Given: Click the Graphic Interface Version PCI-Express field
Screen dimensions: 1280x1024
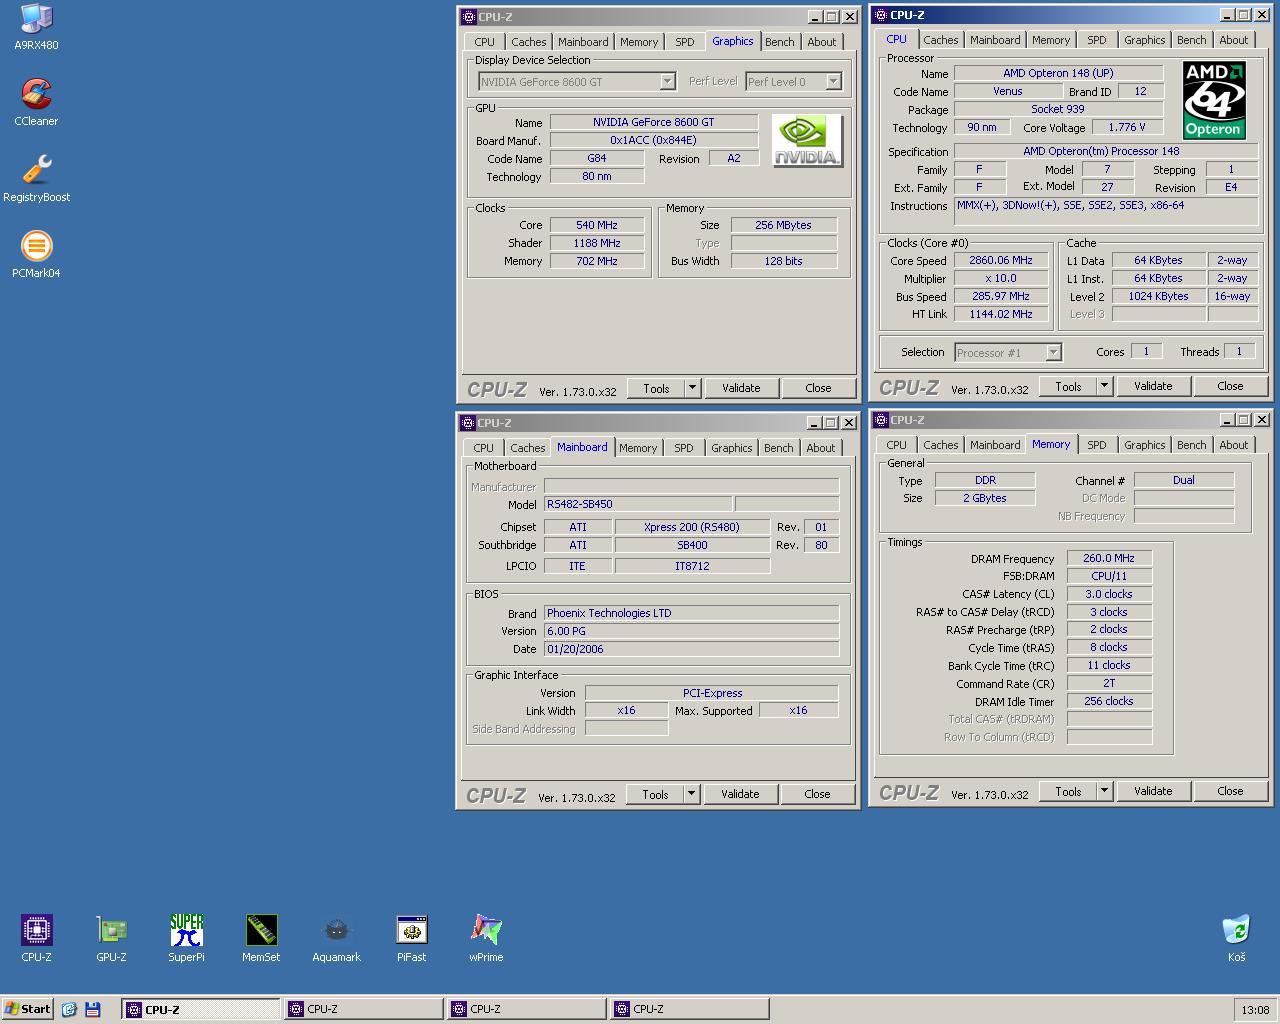Looking at the screenshot, I should click(x=712, y=693).
